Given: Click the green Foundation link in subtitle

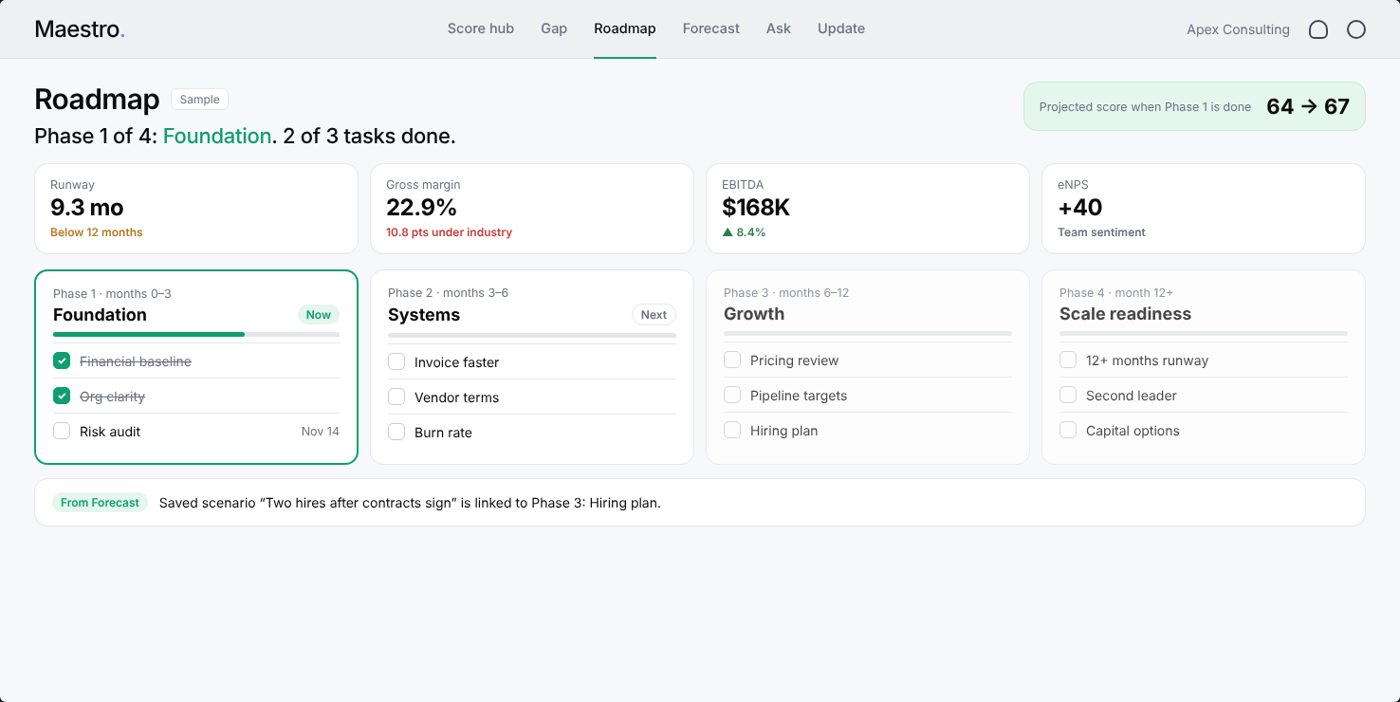Looking at the screenshot, I should click(x=217, y=136).
